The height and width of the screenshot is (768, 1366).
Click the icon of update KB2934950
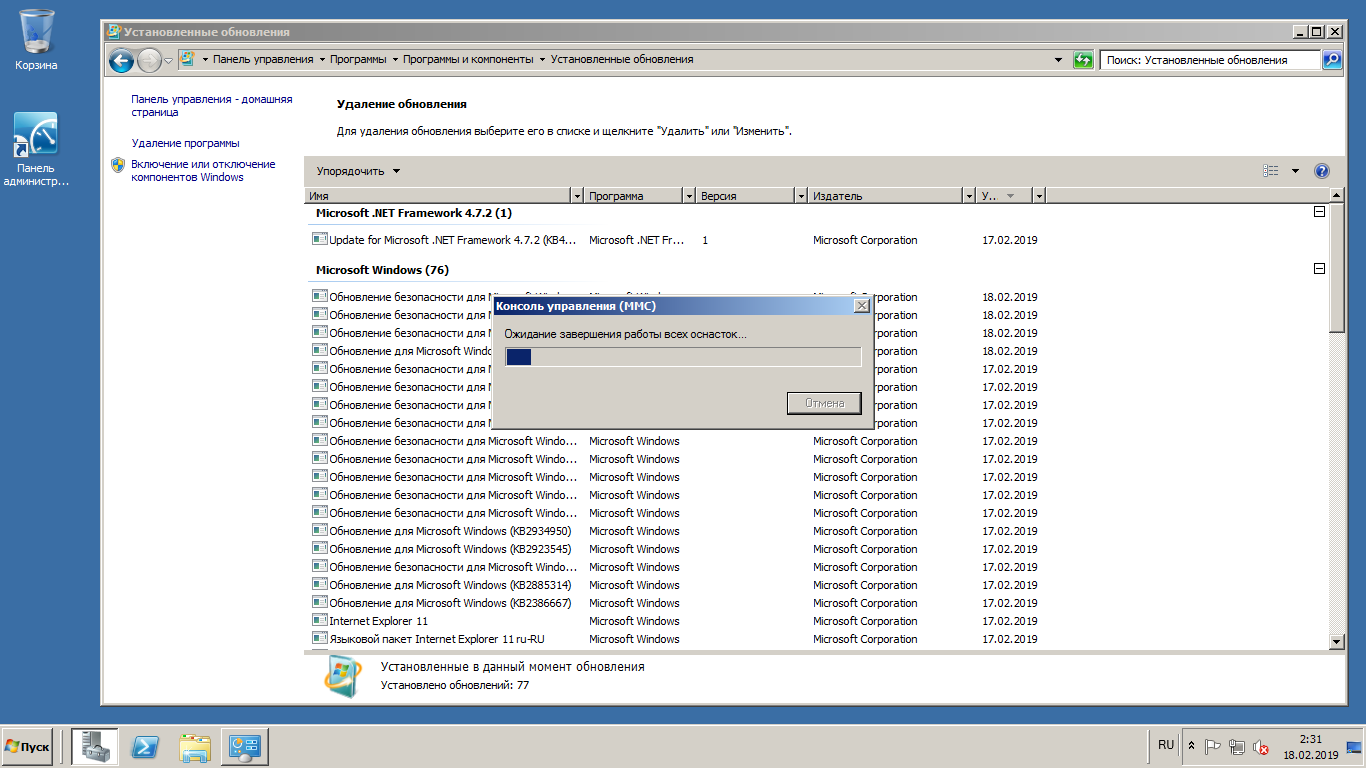(320, 530)
